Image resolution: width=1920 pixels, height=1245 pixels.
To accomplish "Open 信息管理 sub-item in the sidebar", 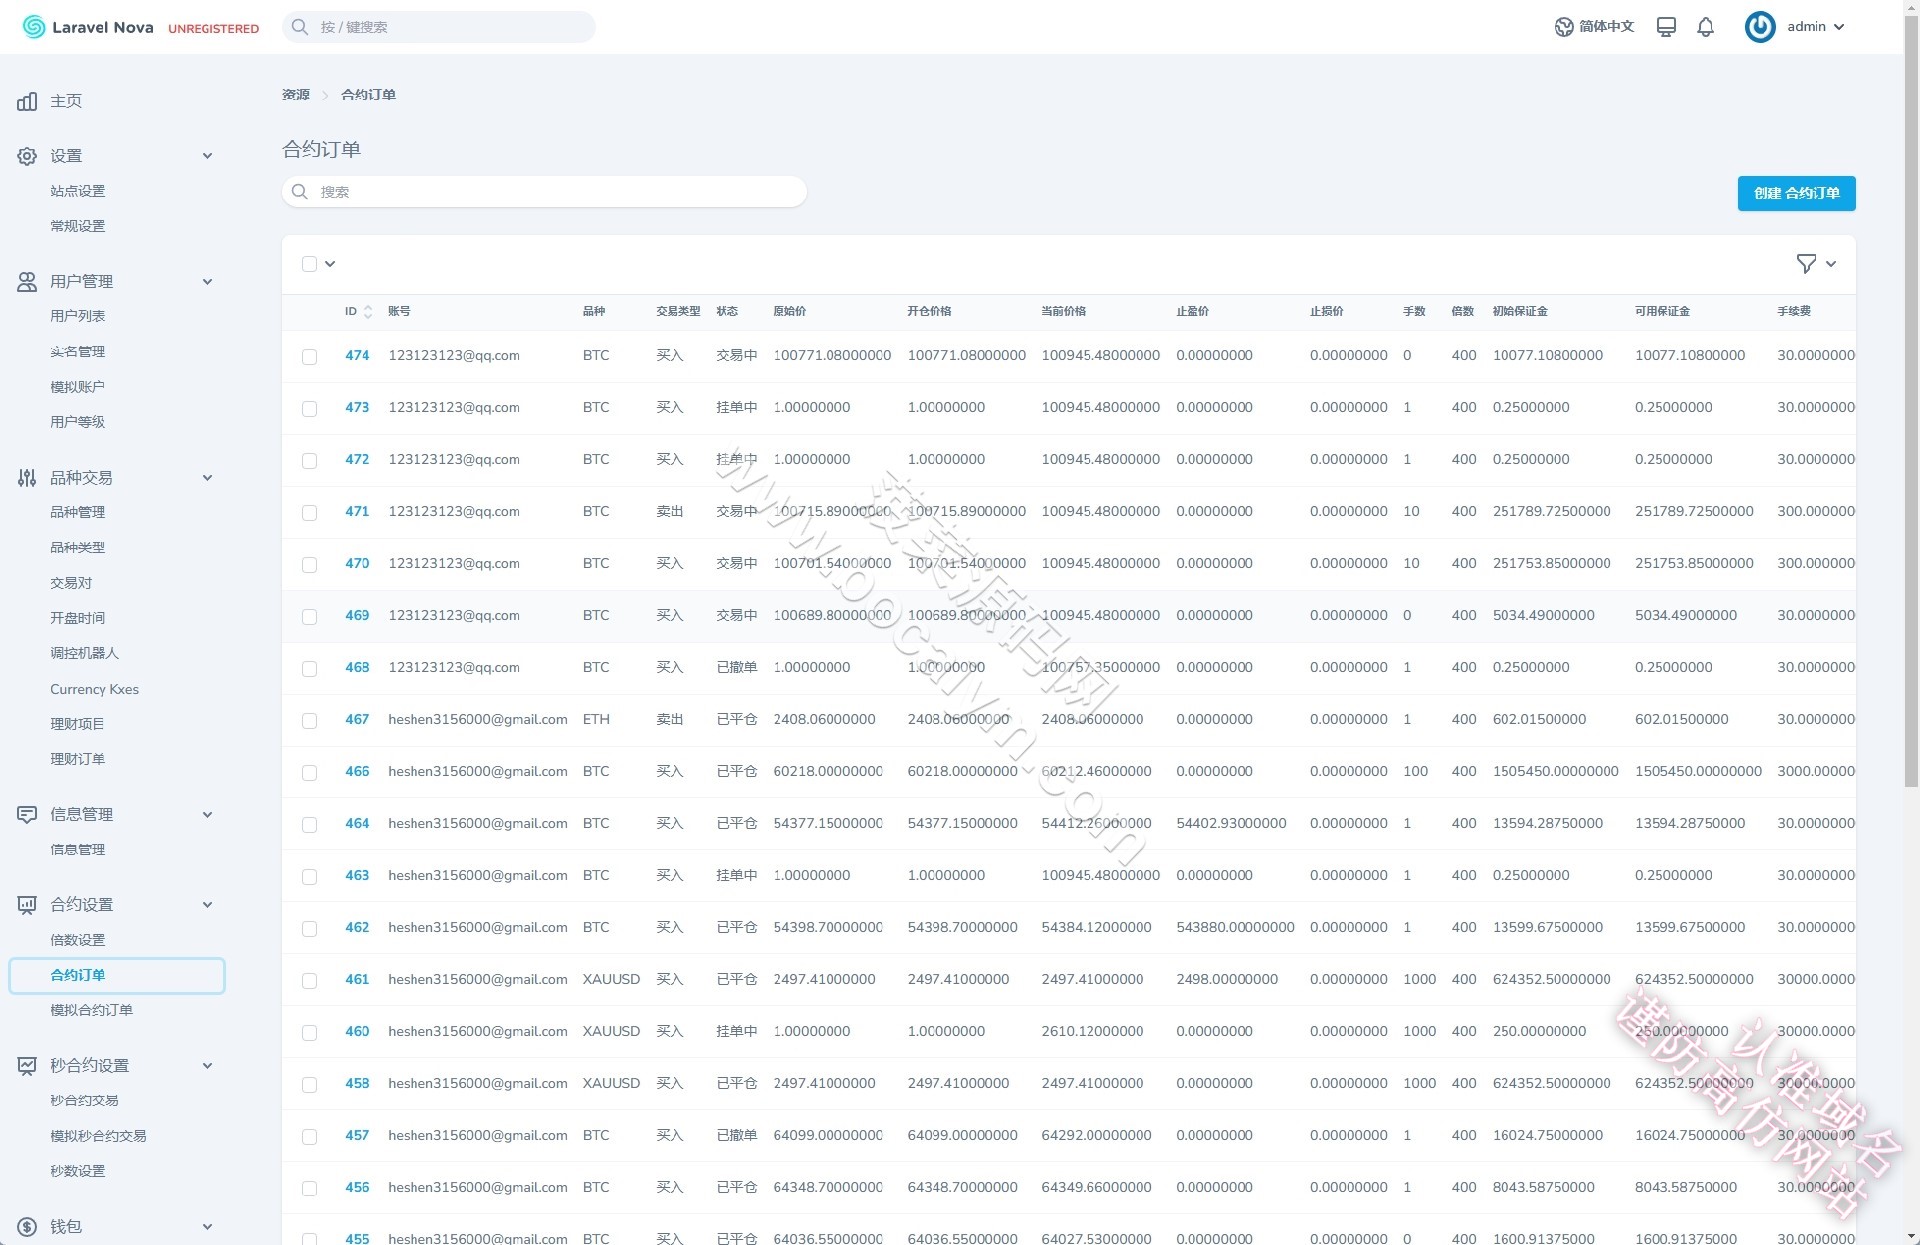I will (78, 850).
